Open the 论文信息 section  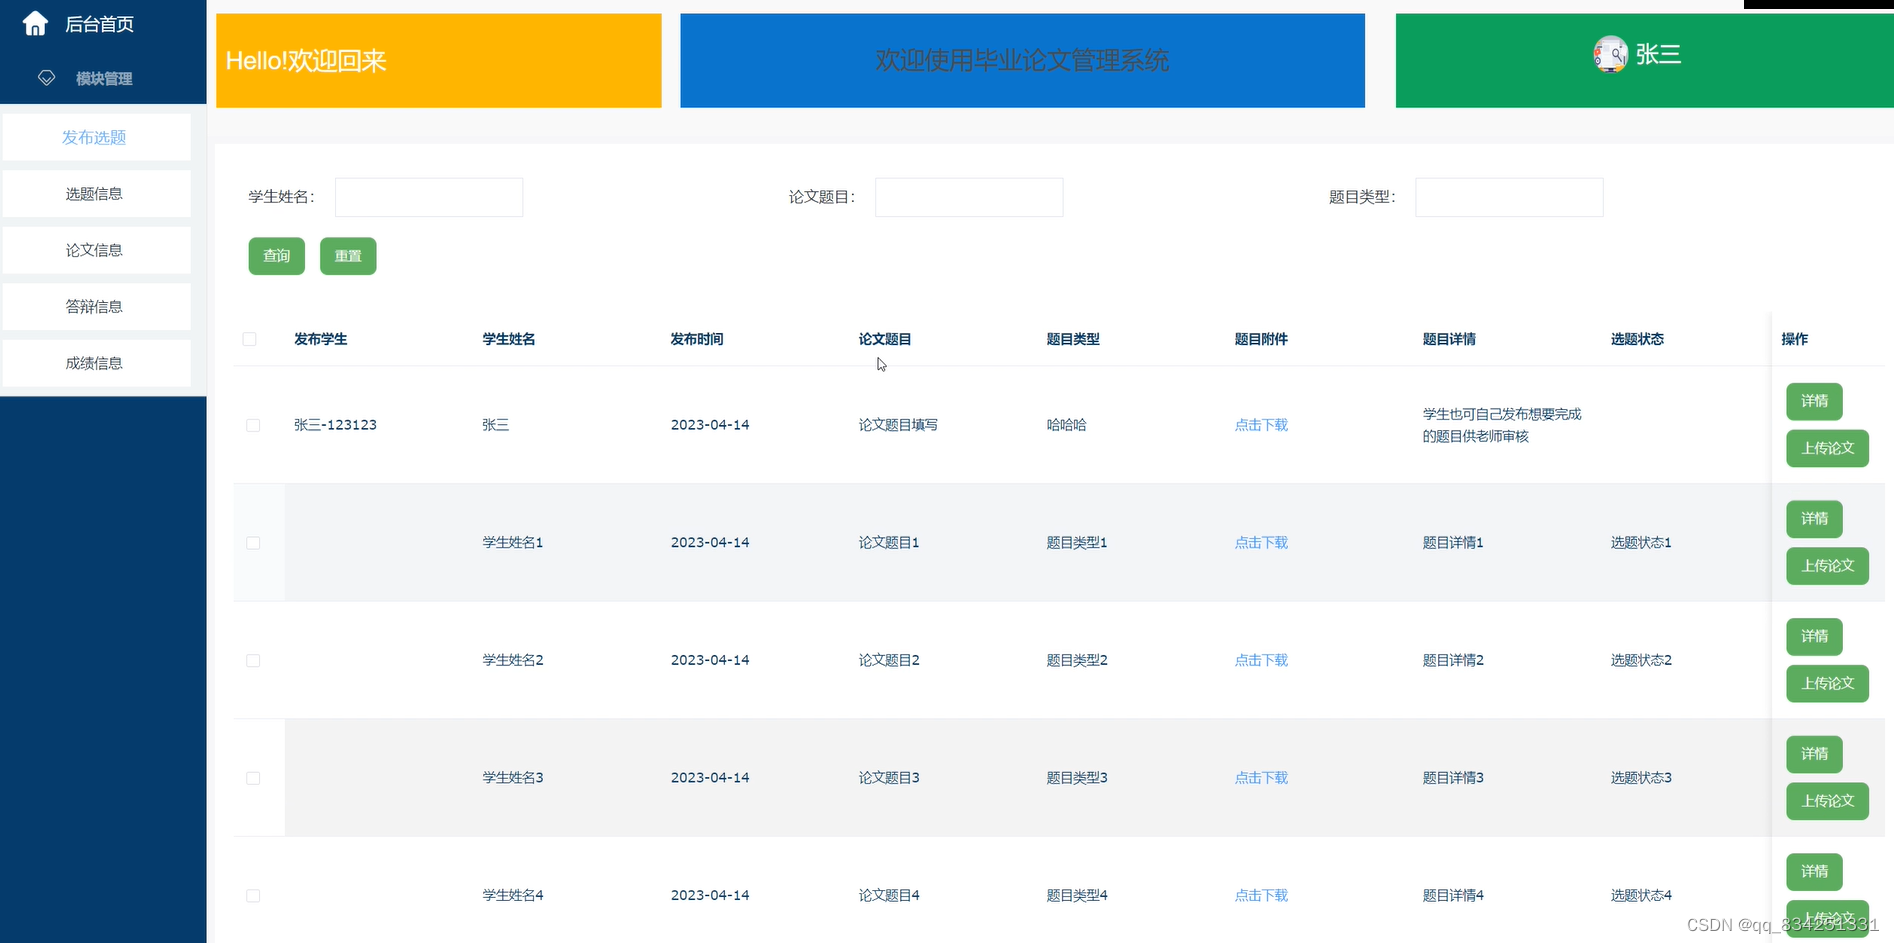coord(95,249)
